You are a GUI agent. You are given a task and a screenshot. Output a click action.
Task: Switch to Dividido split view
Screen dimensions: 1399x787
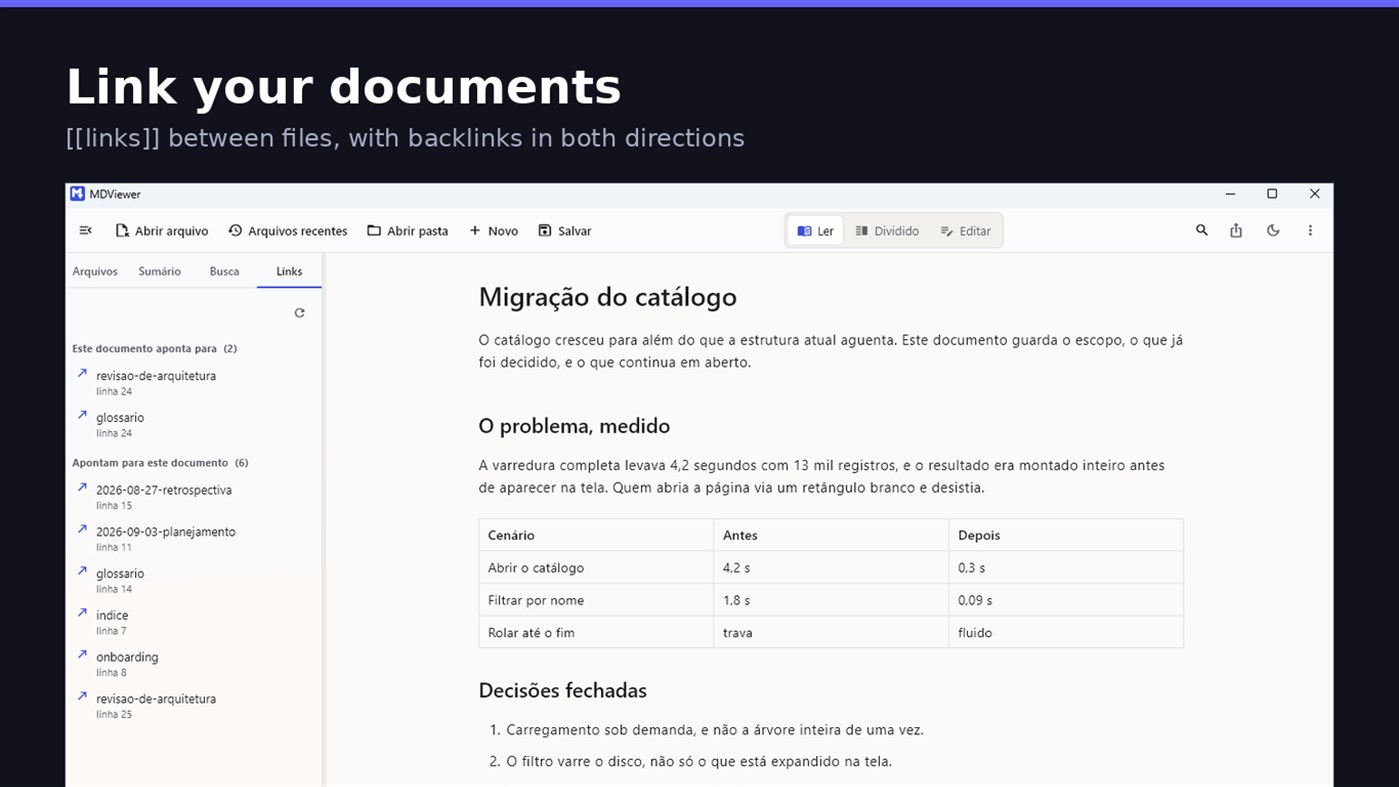[x=887, y=231]
